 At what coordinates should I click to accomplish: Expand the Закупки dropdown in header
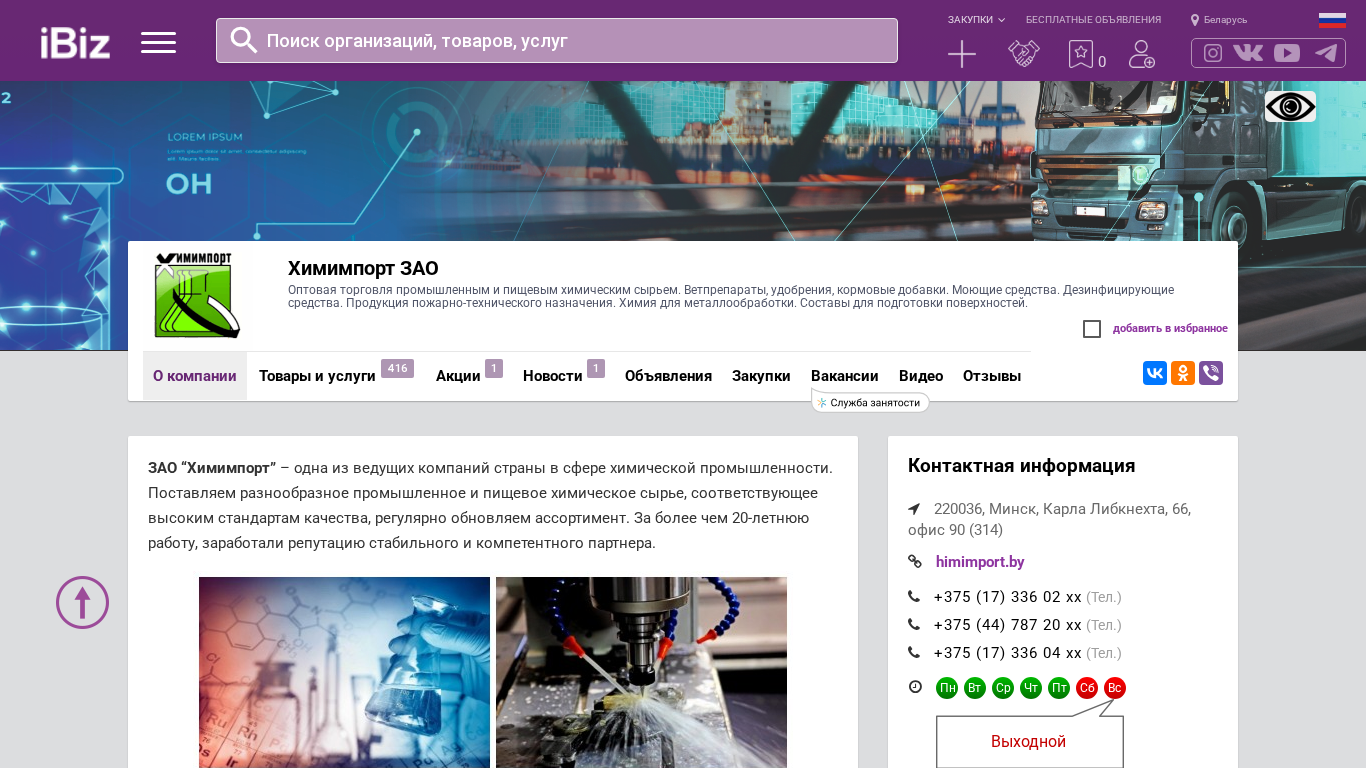tap(976, 20)
